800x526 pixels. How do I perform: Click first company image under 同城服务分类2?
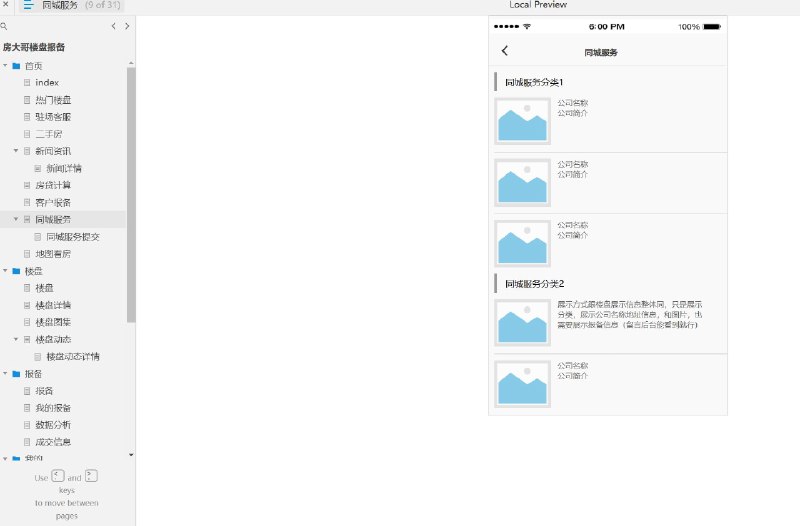522,322
